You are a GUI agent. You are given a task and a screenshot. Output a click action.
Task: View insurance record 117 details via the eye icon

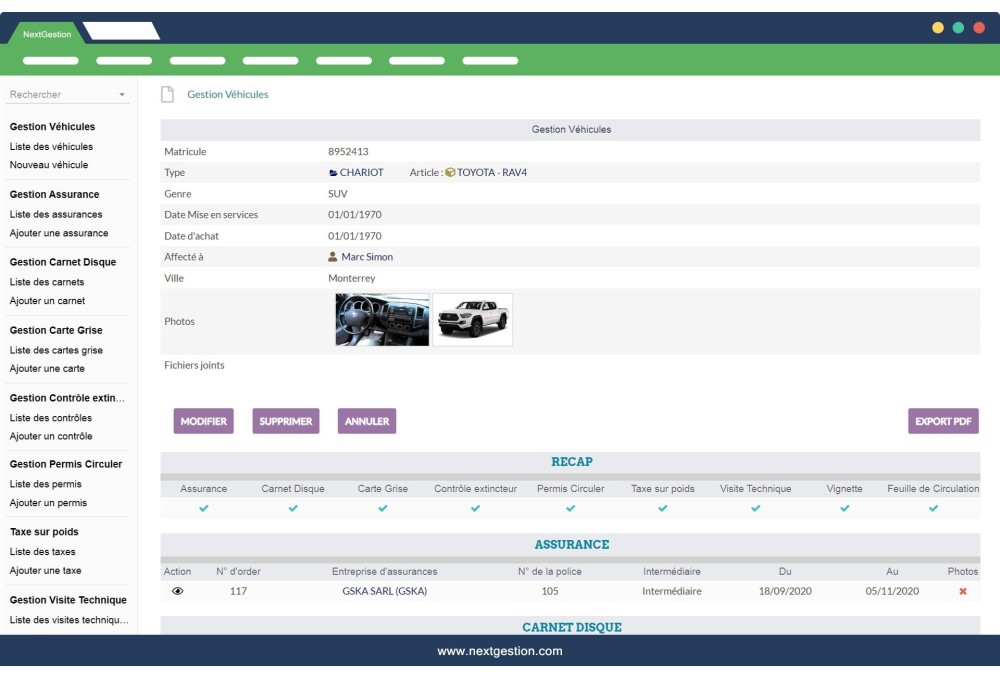178,590
